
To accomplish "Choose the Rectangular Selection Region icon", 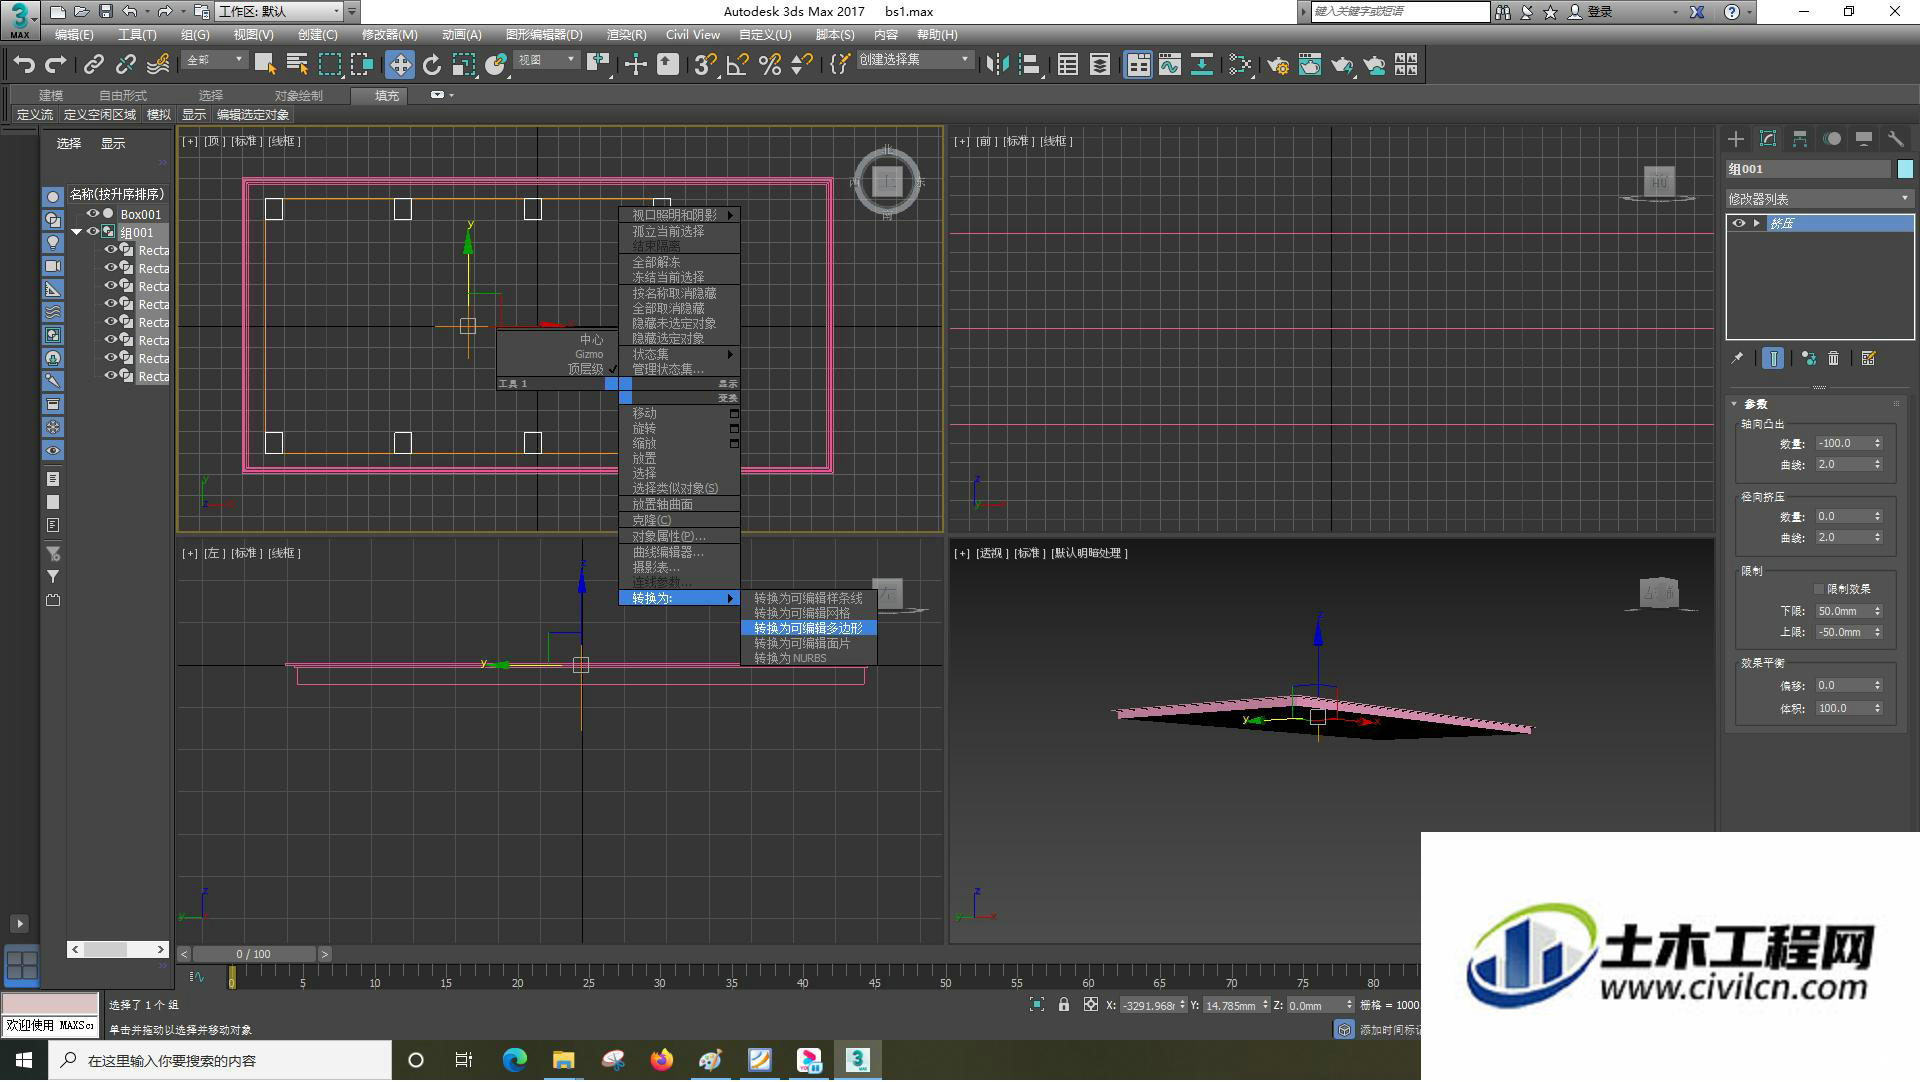I will [329, 65].
